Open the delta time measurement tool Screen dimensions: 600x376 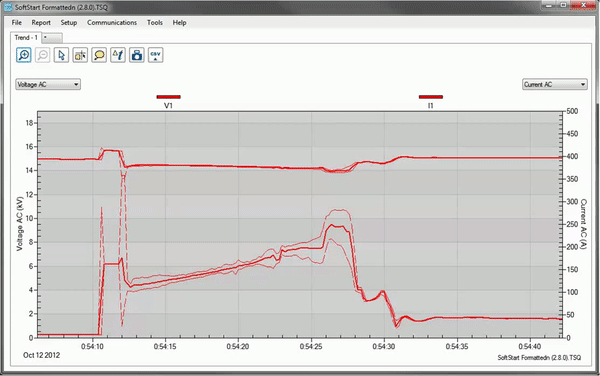tap(118, 55)
